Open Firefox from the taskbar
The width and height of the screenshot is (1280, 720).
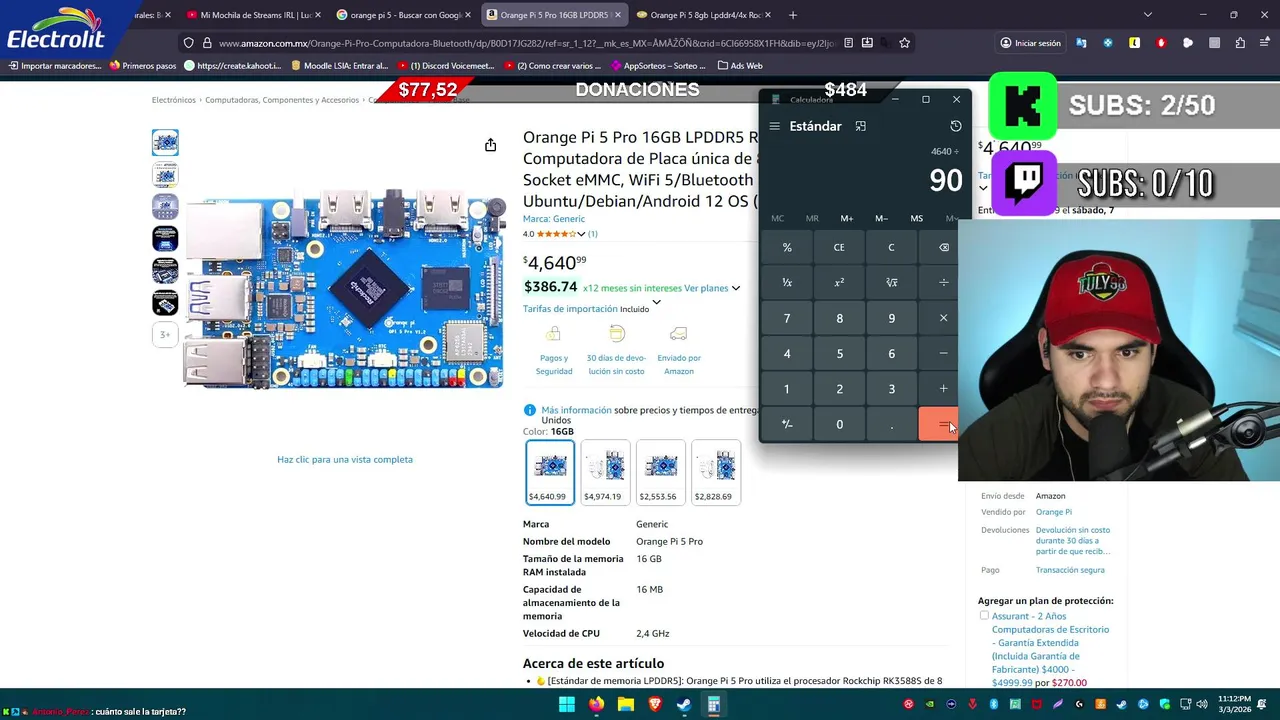click(596, 704)
